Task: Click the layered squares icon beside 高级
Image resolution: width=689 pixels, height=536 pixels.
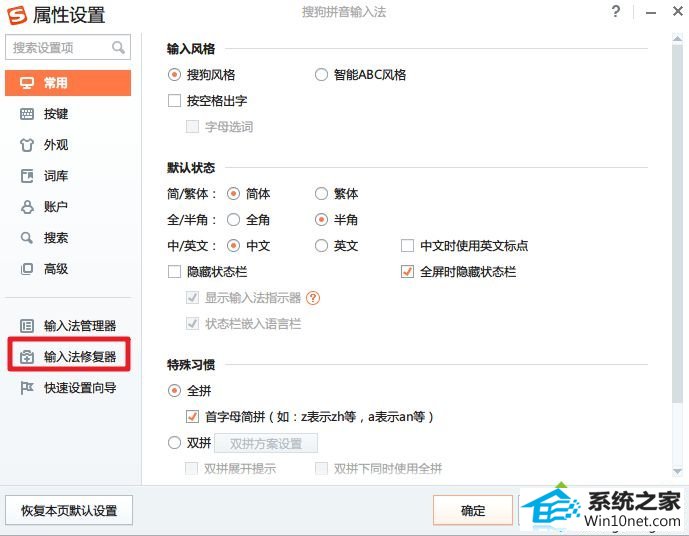Action: [27, 268]
